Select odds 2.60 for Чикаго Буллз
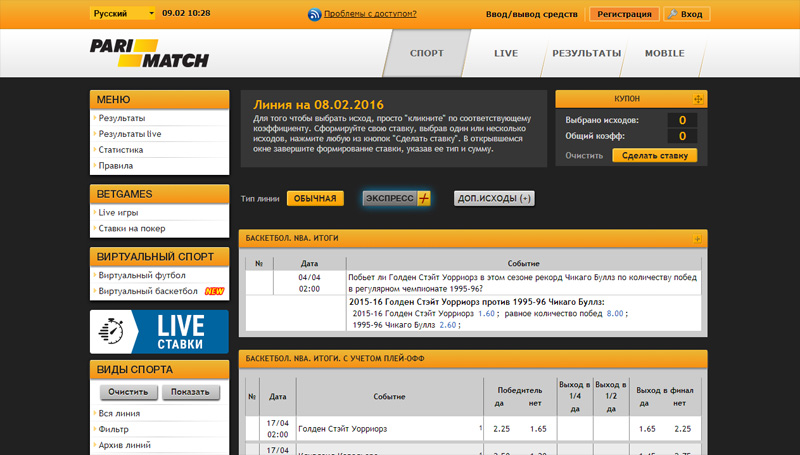The width and height of the screenshot is (800, 455). (447, 324)
